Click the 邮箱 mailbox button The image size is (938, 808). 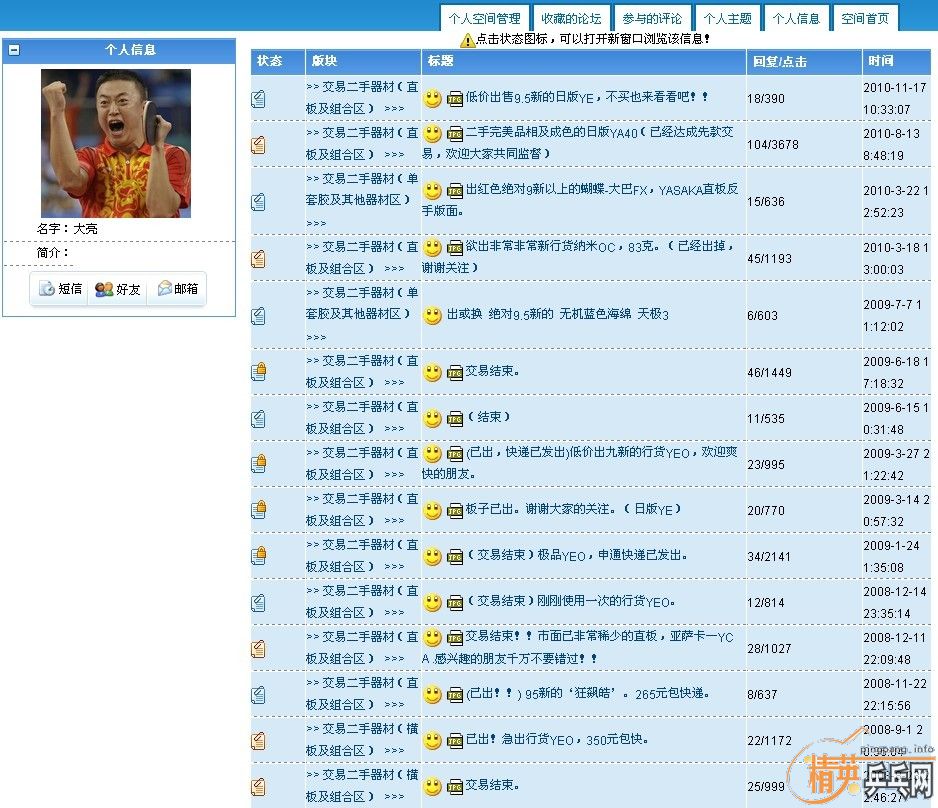pos(177,290)
